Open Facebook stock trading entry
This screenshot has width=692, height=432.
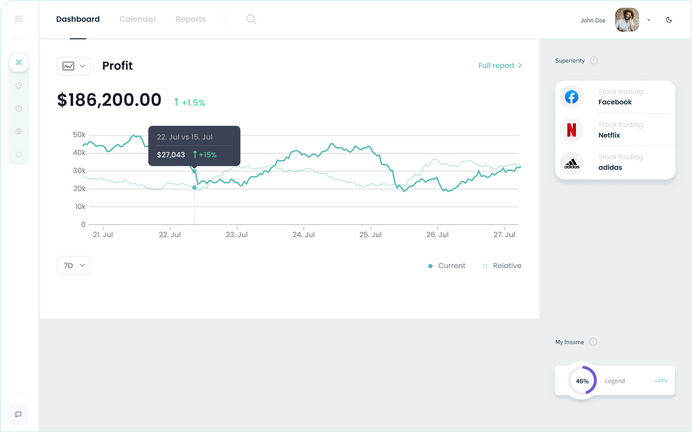615,97
